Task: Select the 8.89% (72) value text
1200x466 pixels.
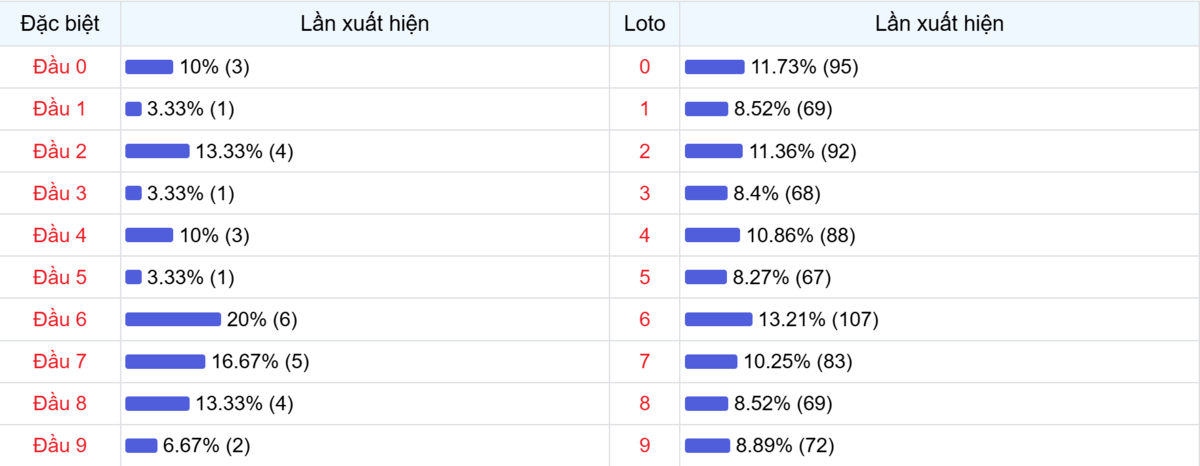Action: pyautogui.click(x=785, y=445)
